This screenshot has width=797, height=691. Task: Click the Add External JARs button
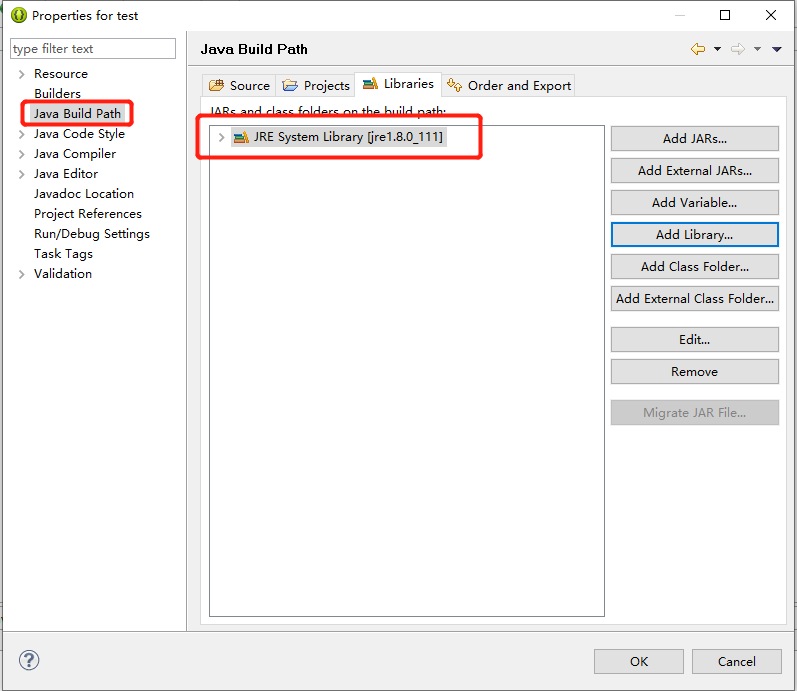[694, 170]
